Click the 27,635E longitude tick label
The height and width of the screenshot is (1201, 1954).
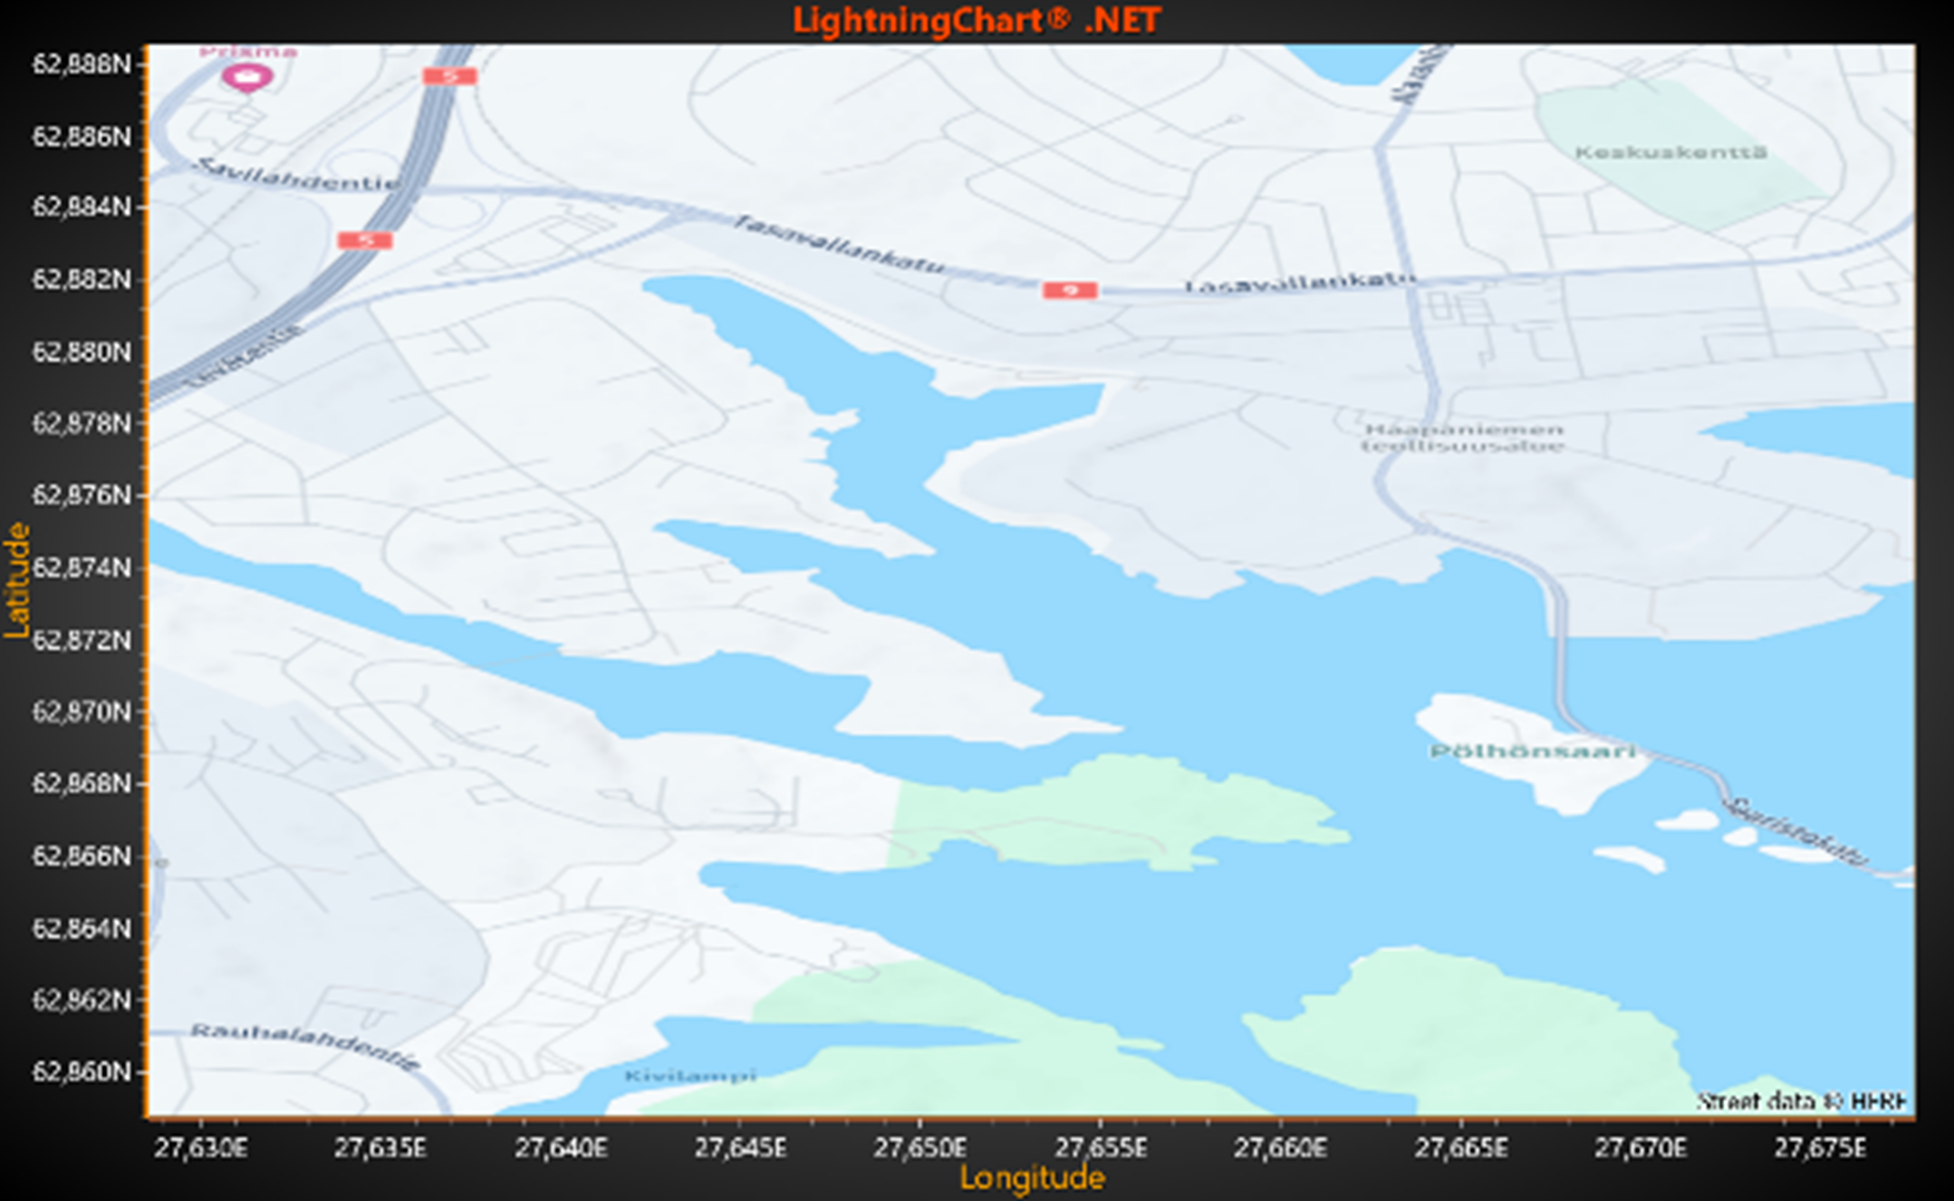tap(380, 1147)
